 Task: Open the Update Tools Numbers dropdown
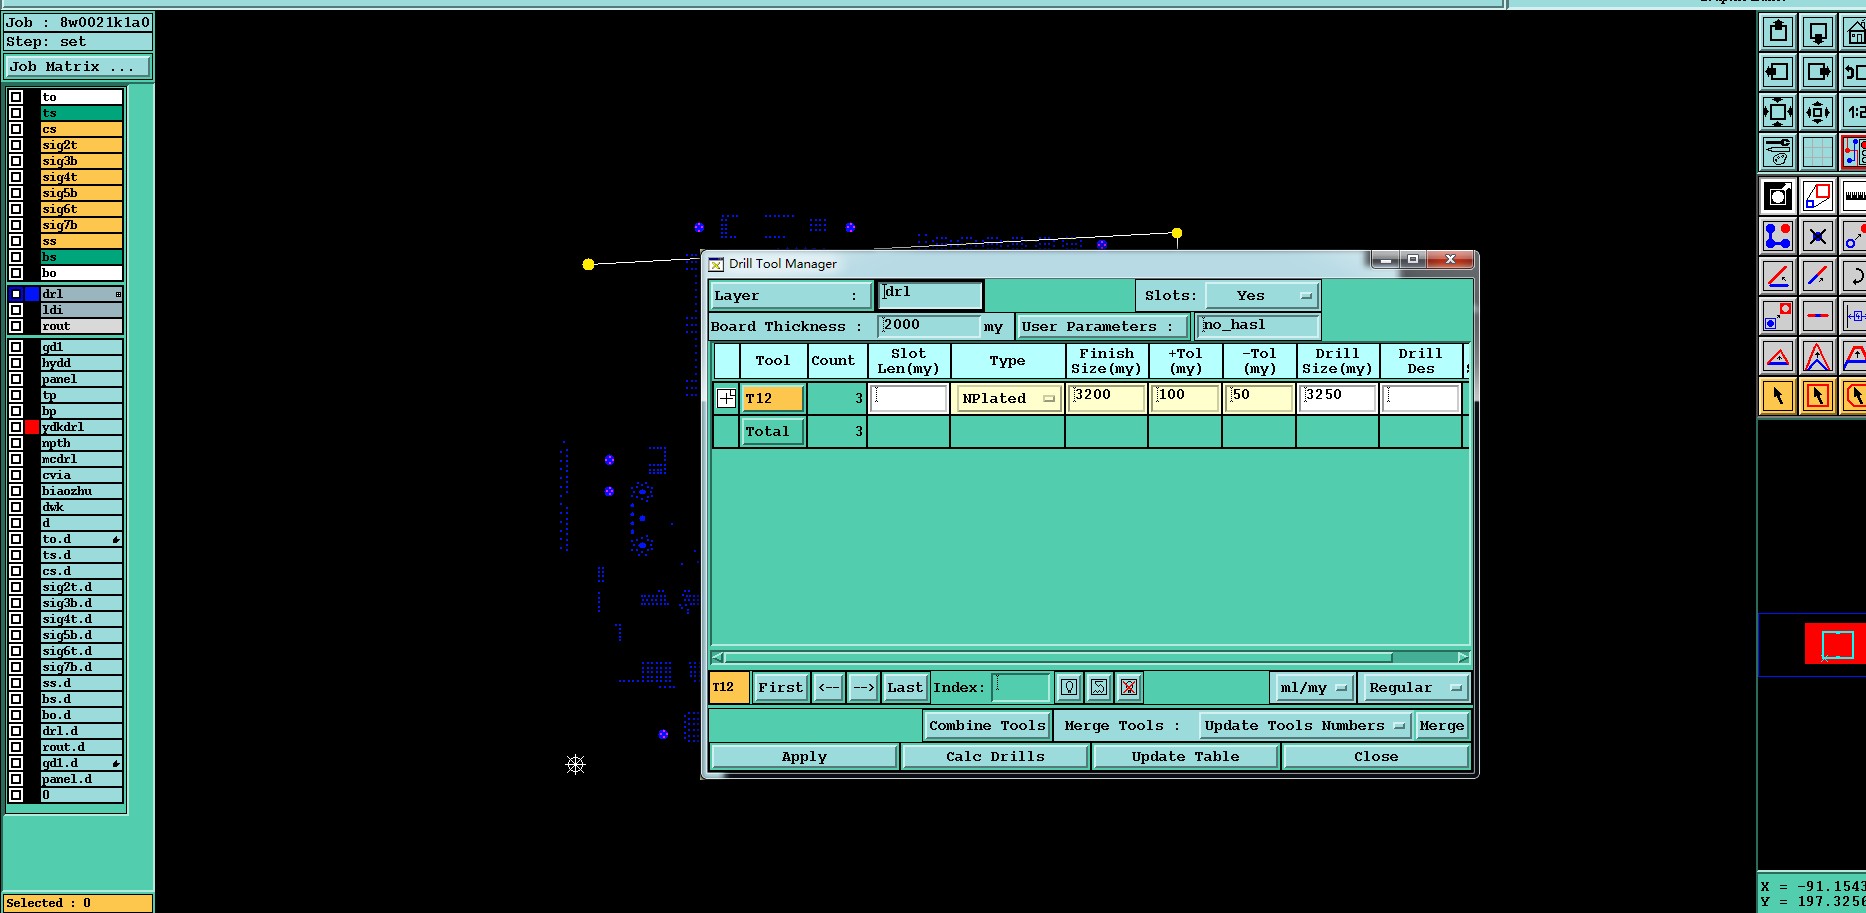1305,726
